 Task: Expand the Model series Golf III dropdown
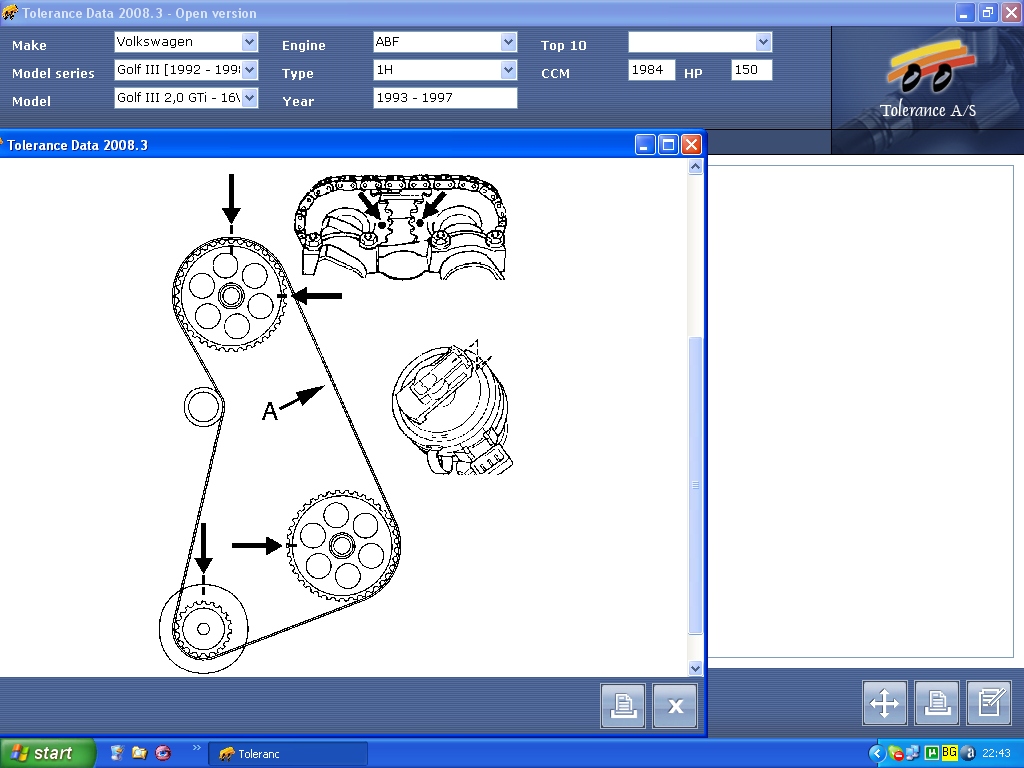(x=249, y=70)
